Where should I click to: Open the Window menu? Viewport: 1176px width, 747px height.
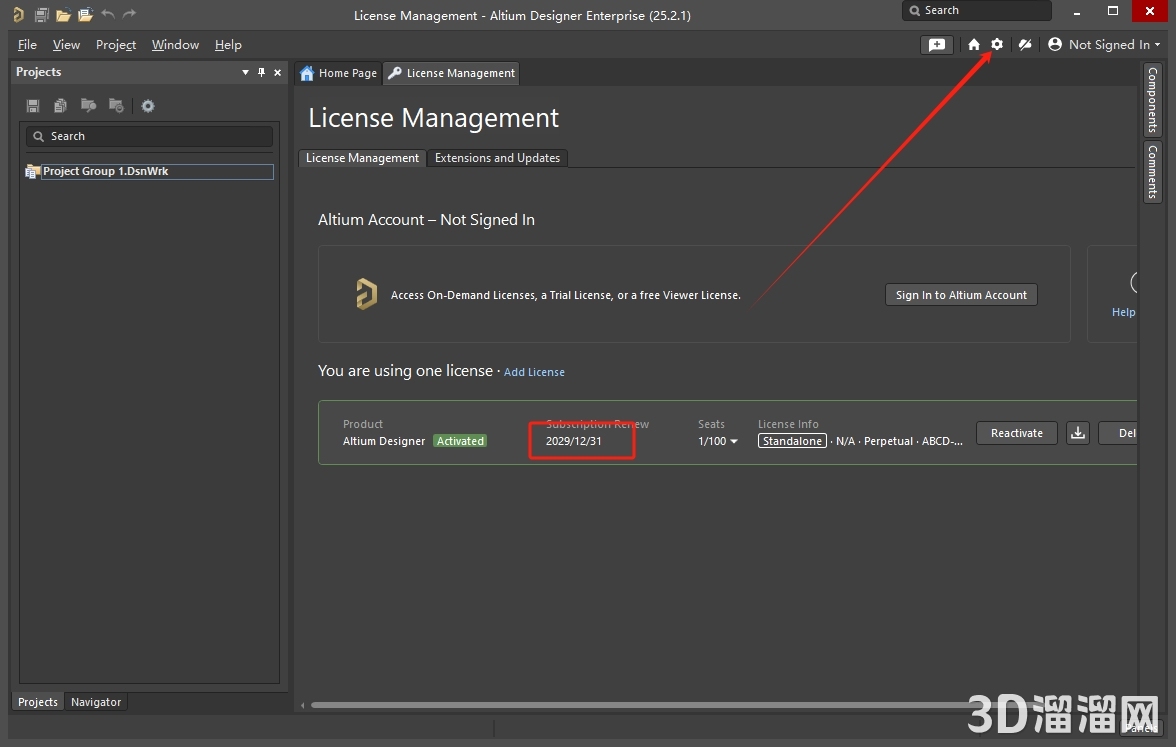(175, 45)
